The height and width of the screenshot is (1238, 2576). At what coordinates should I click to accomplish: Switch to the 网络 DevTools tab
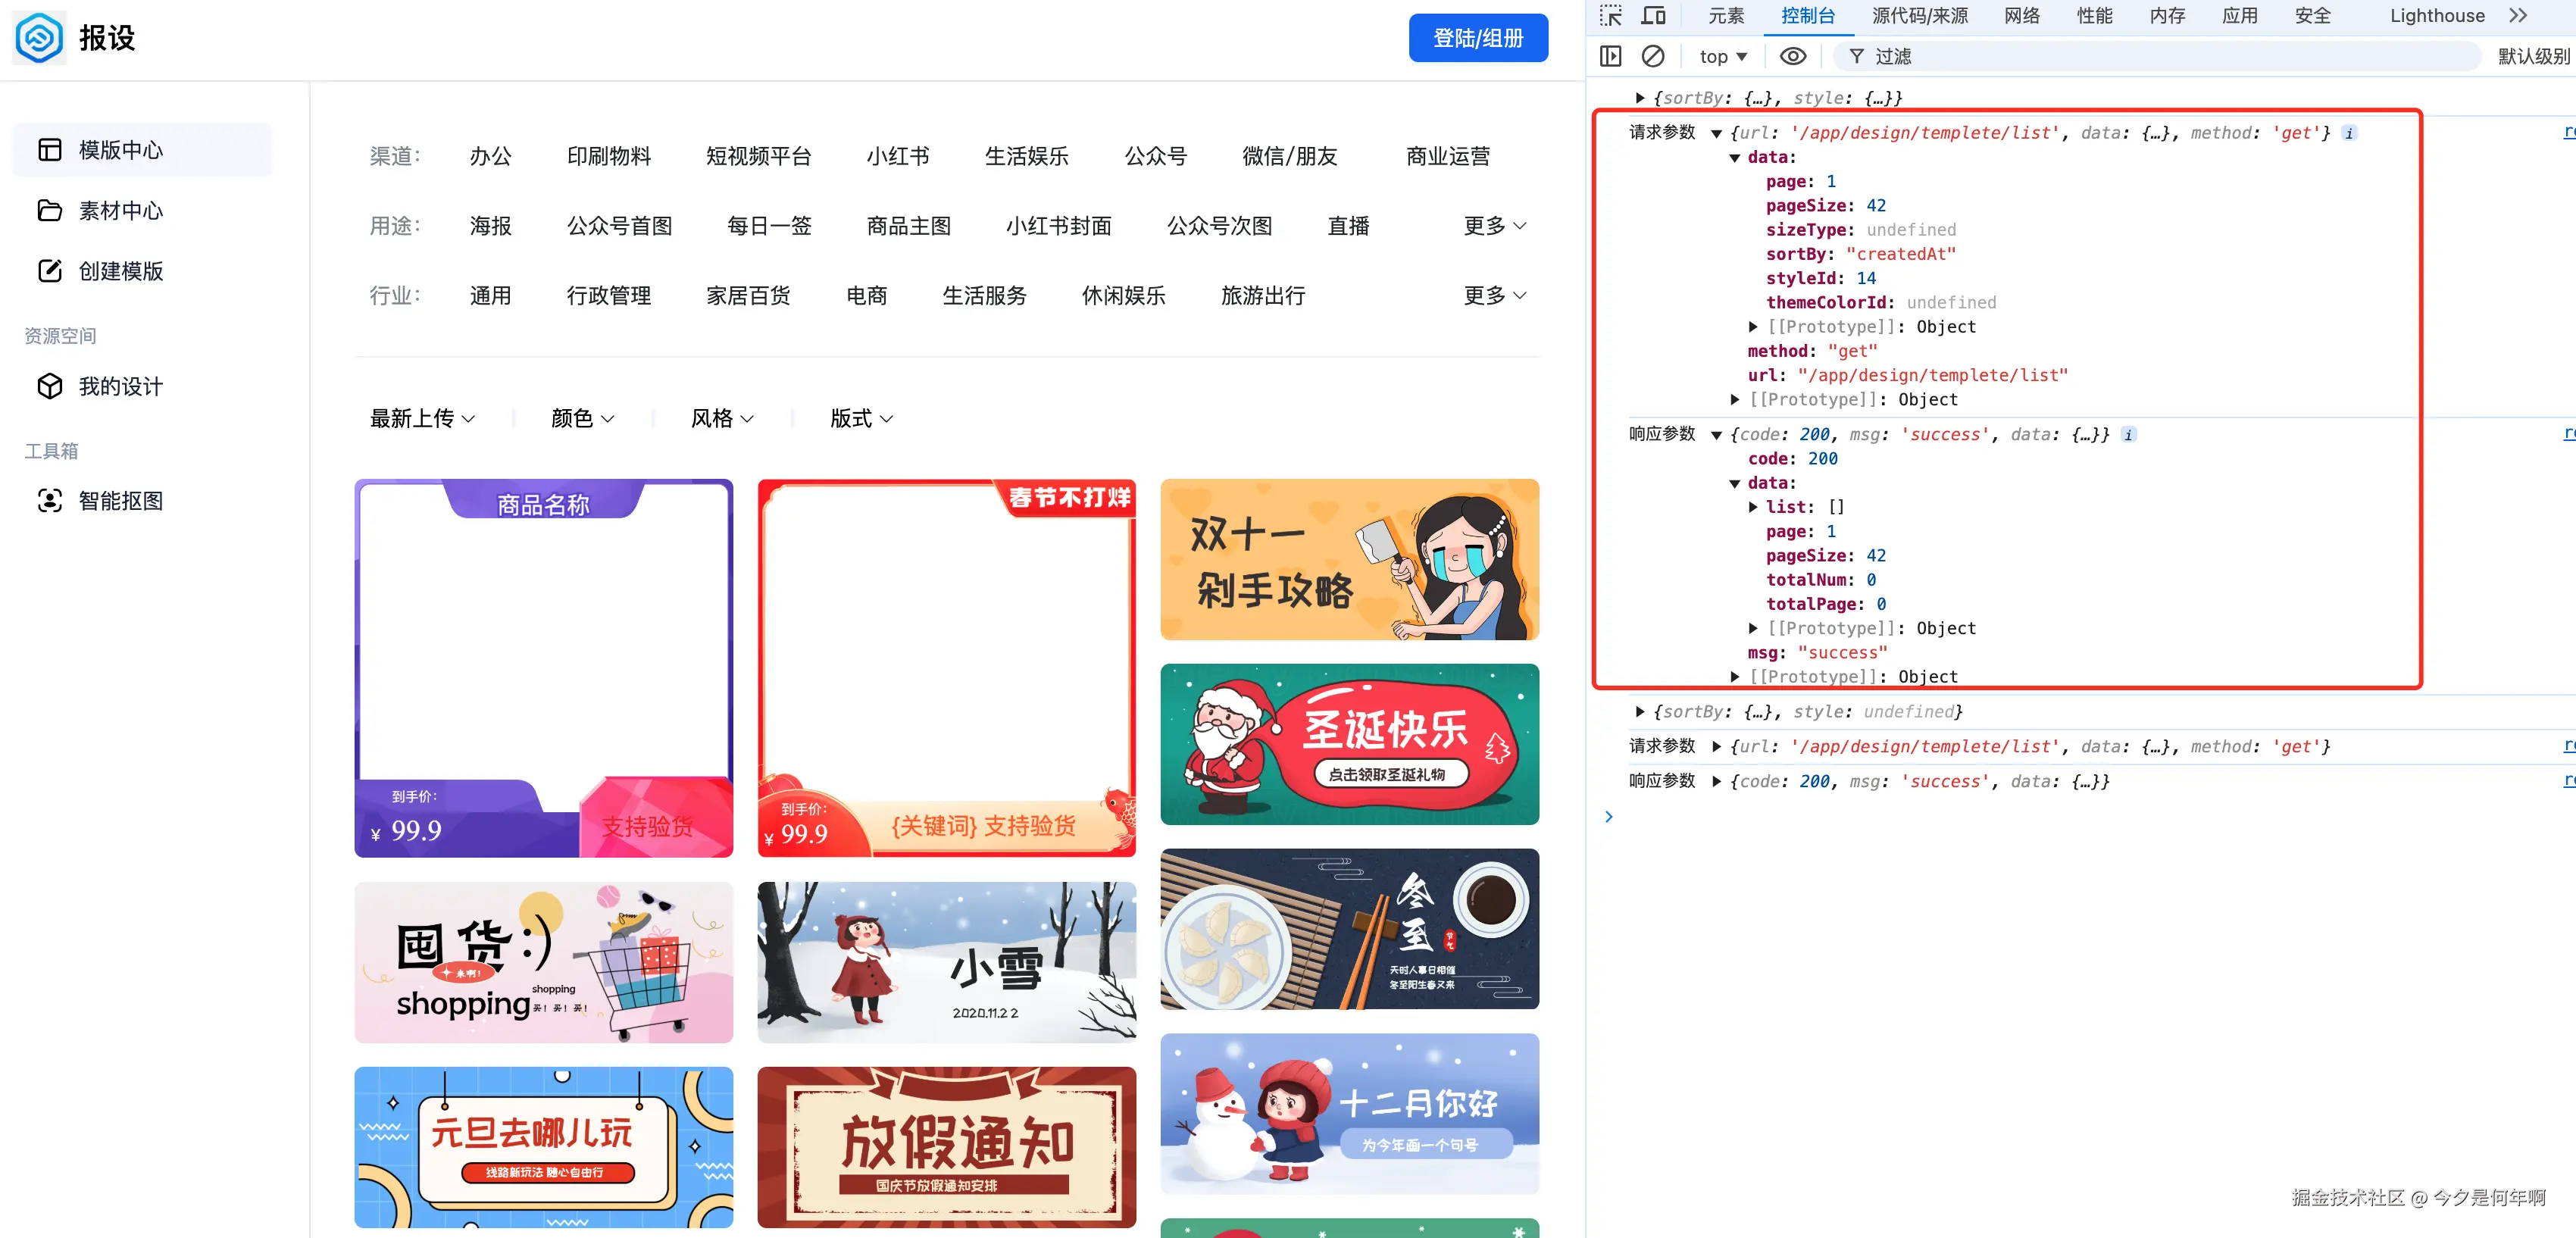point(2021,16)
